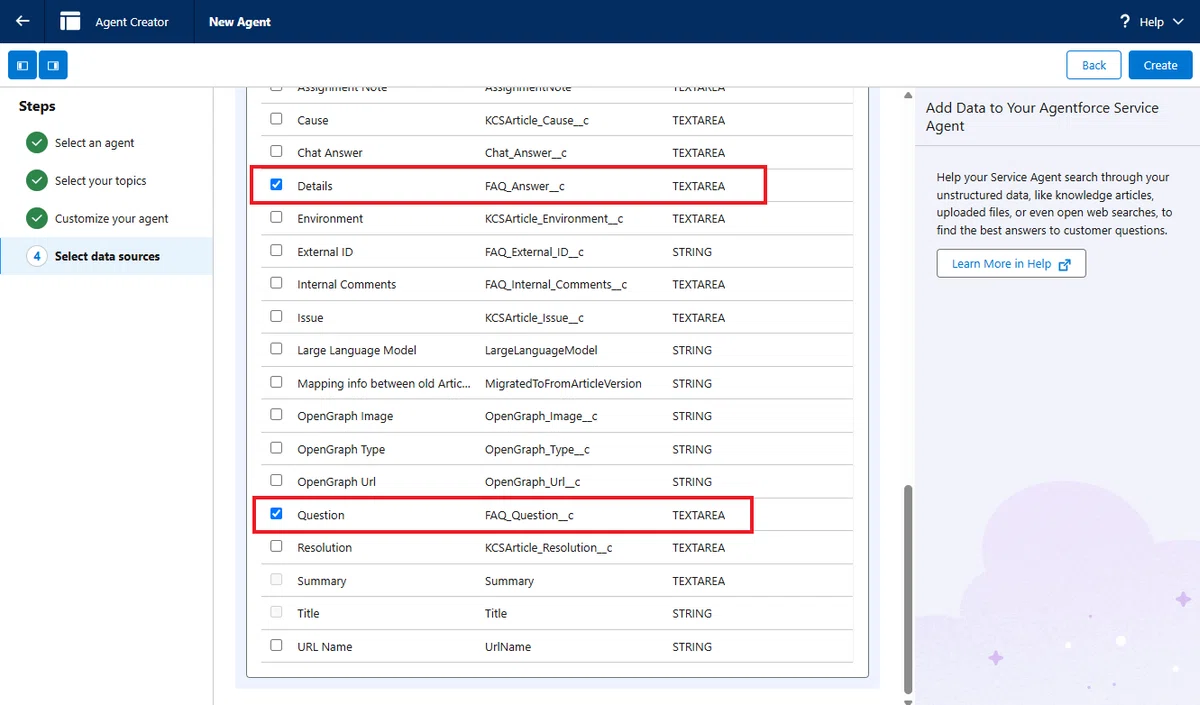Click the LargeLanguageModel API name cell
The width and height of the screenshot is (1200, 705).
point(541,351)
